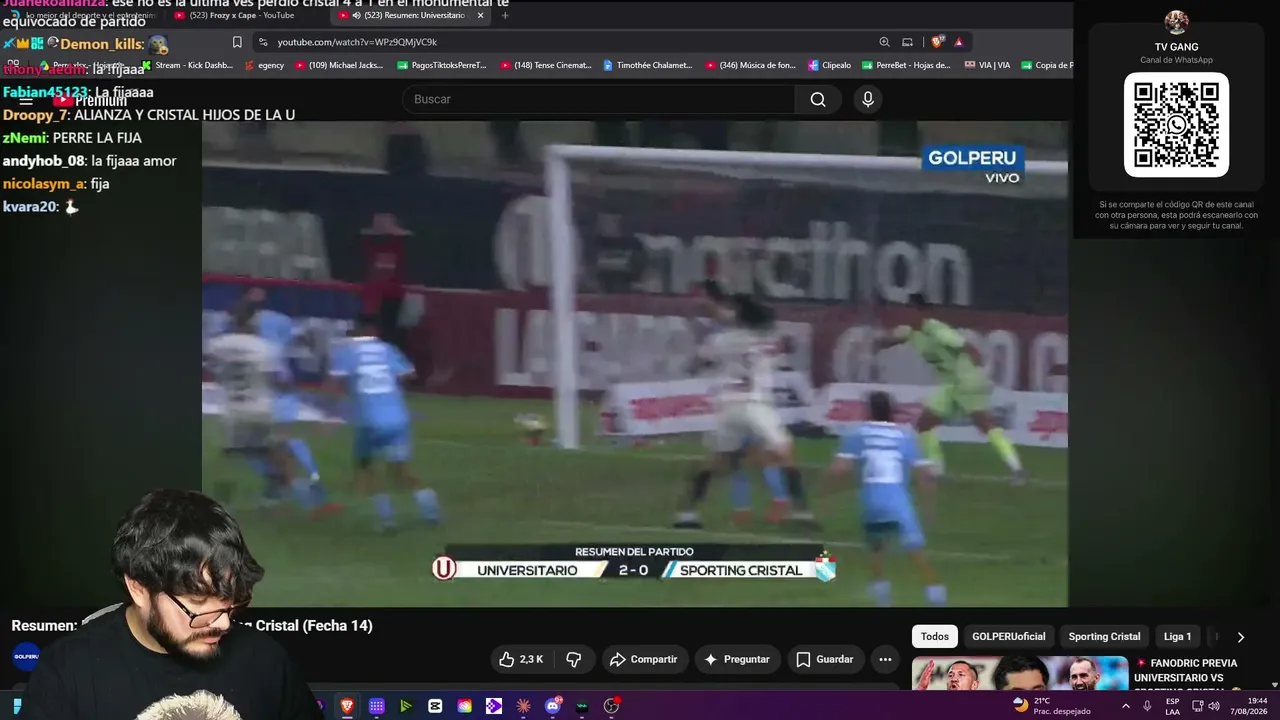The height and width of the screenshot is (720, 1280).
Task: Open the egency bookmark
Action: (264, 65)
